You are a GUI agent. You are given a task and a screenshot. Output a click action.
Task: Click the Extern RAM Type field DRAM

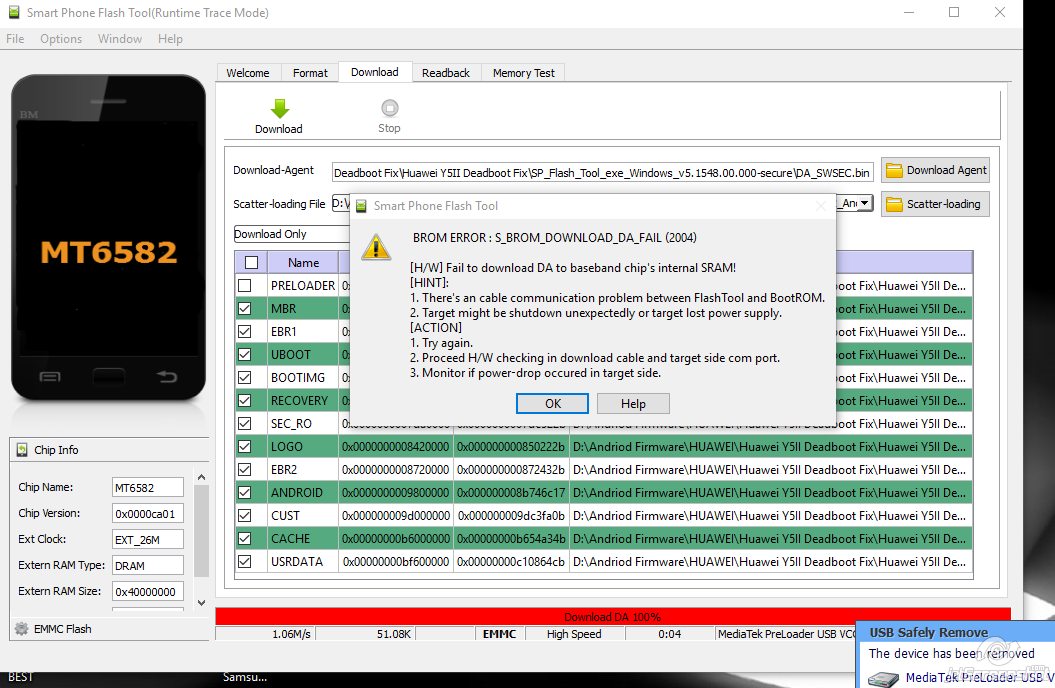(x=148, y=566)
